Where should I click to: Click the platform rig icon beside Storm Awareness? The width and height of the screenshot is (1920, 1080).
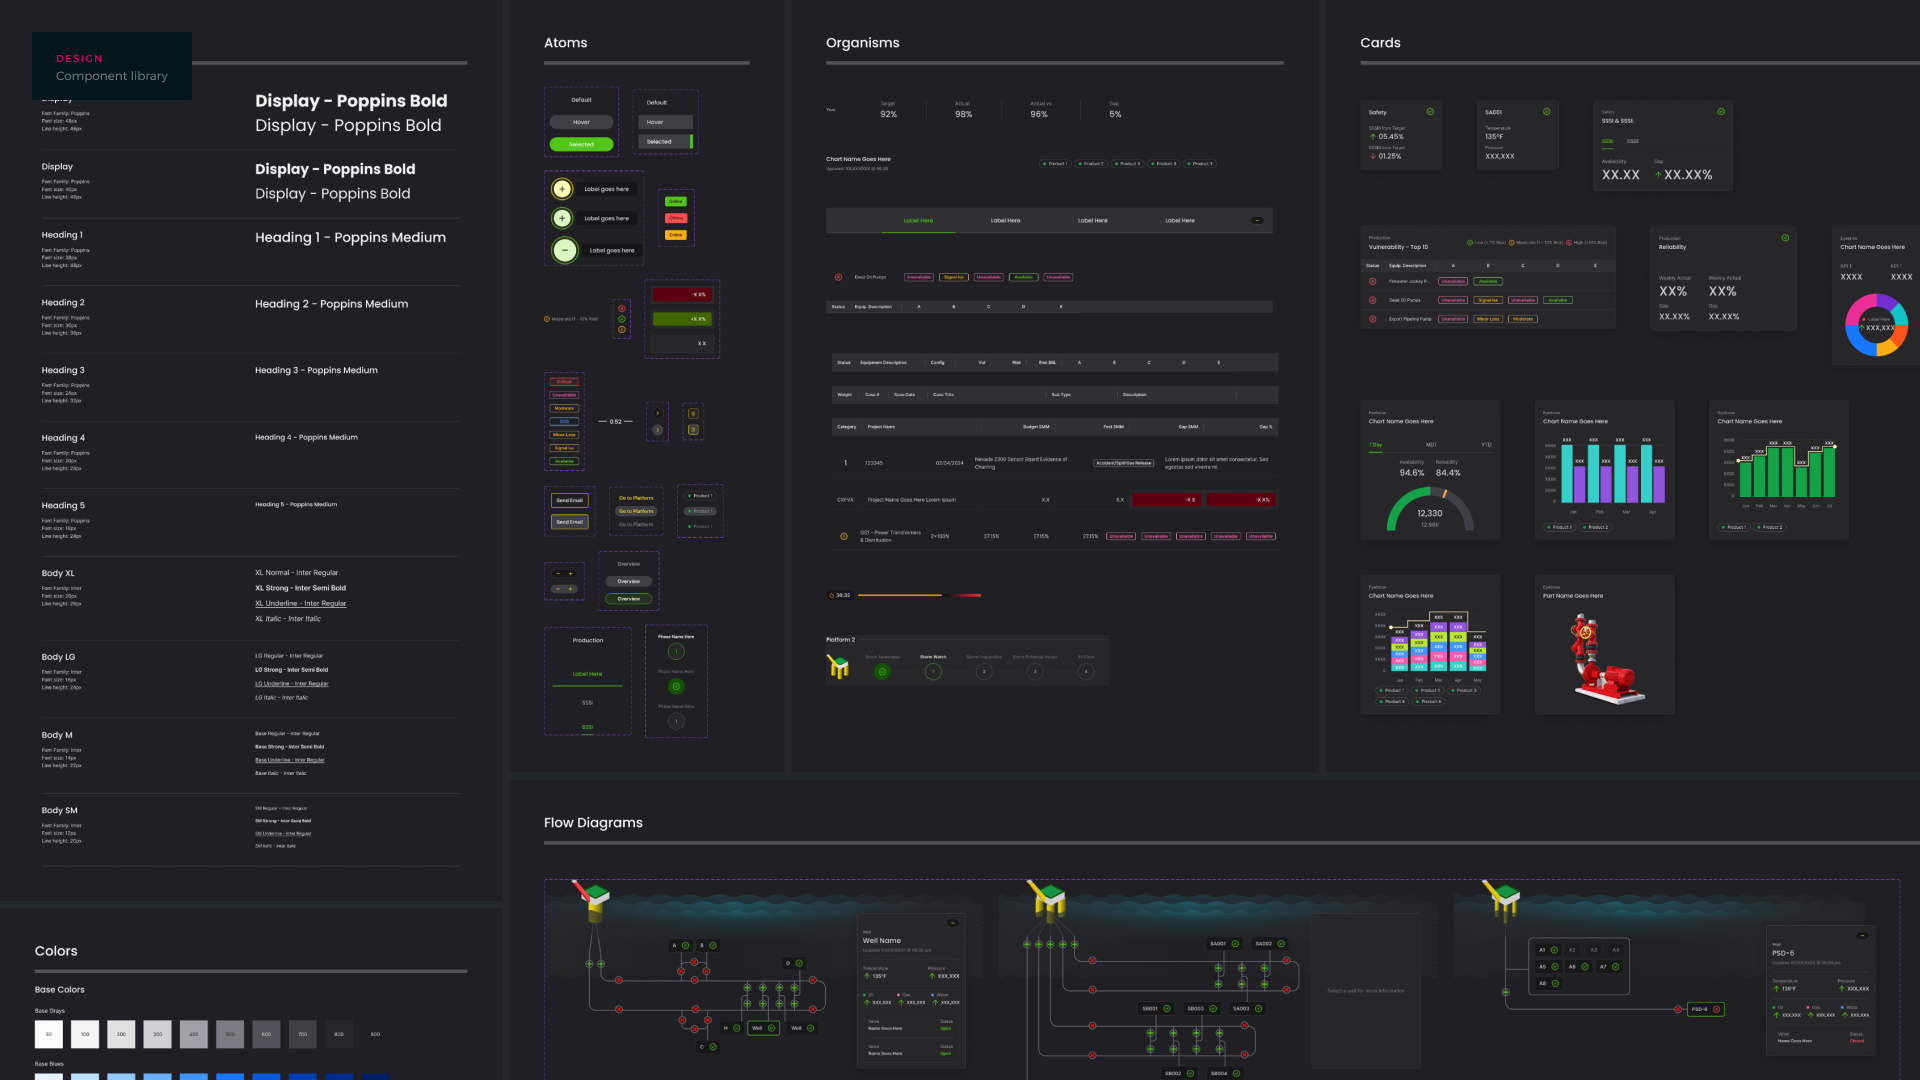[x=838, y=667]
